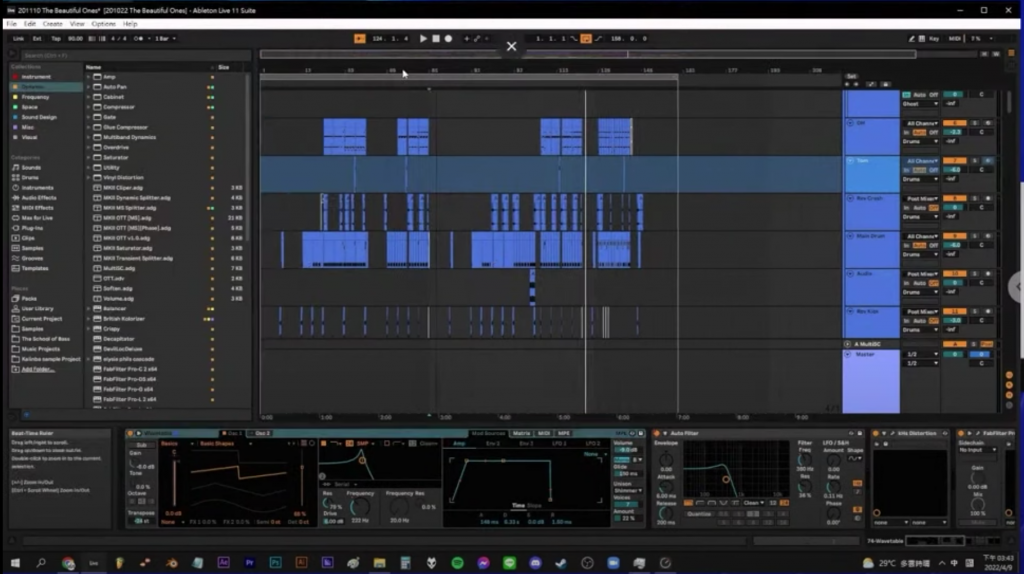Screen dimensions: 1024x574
Task: Toggle the Wavetable device activator
Action: [130, 434]
